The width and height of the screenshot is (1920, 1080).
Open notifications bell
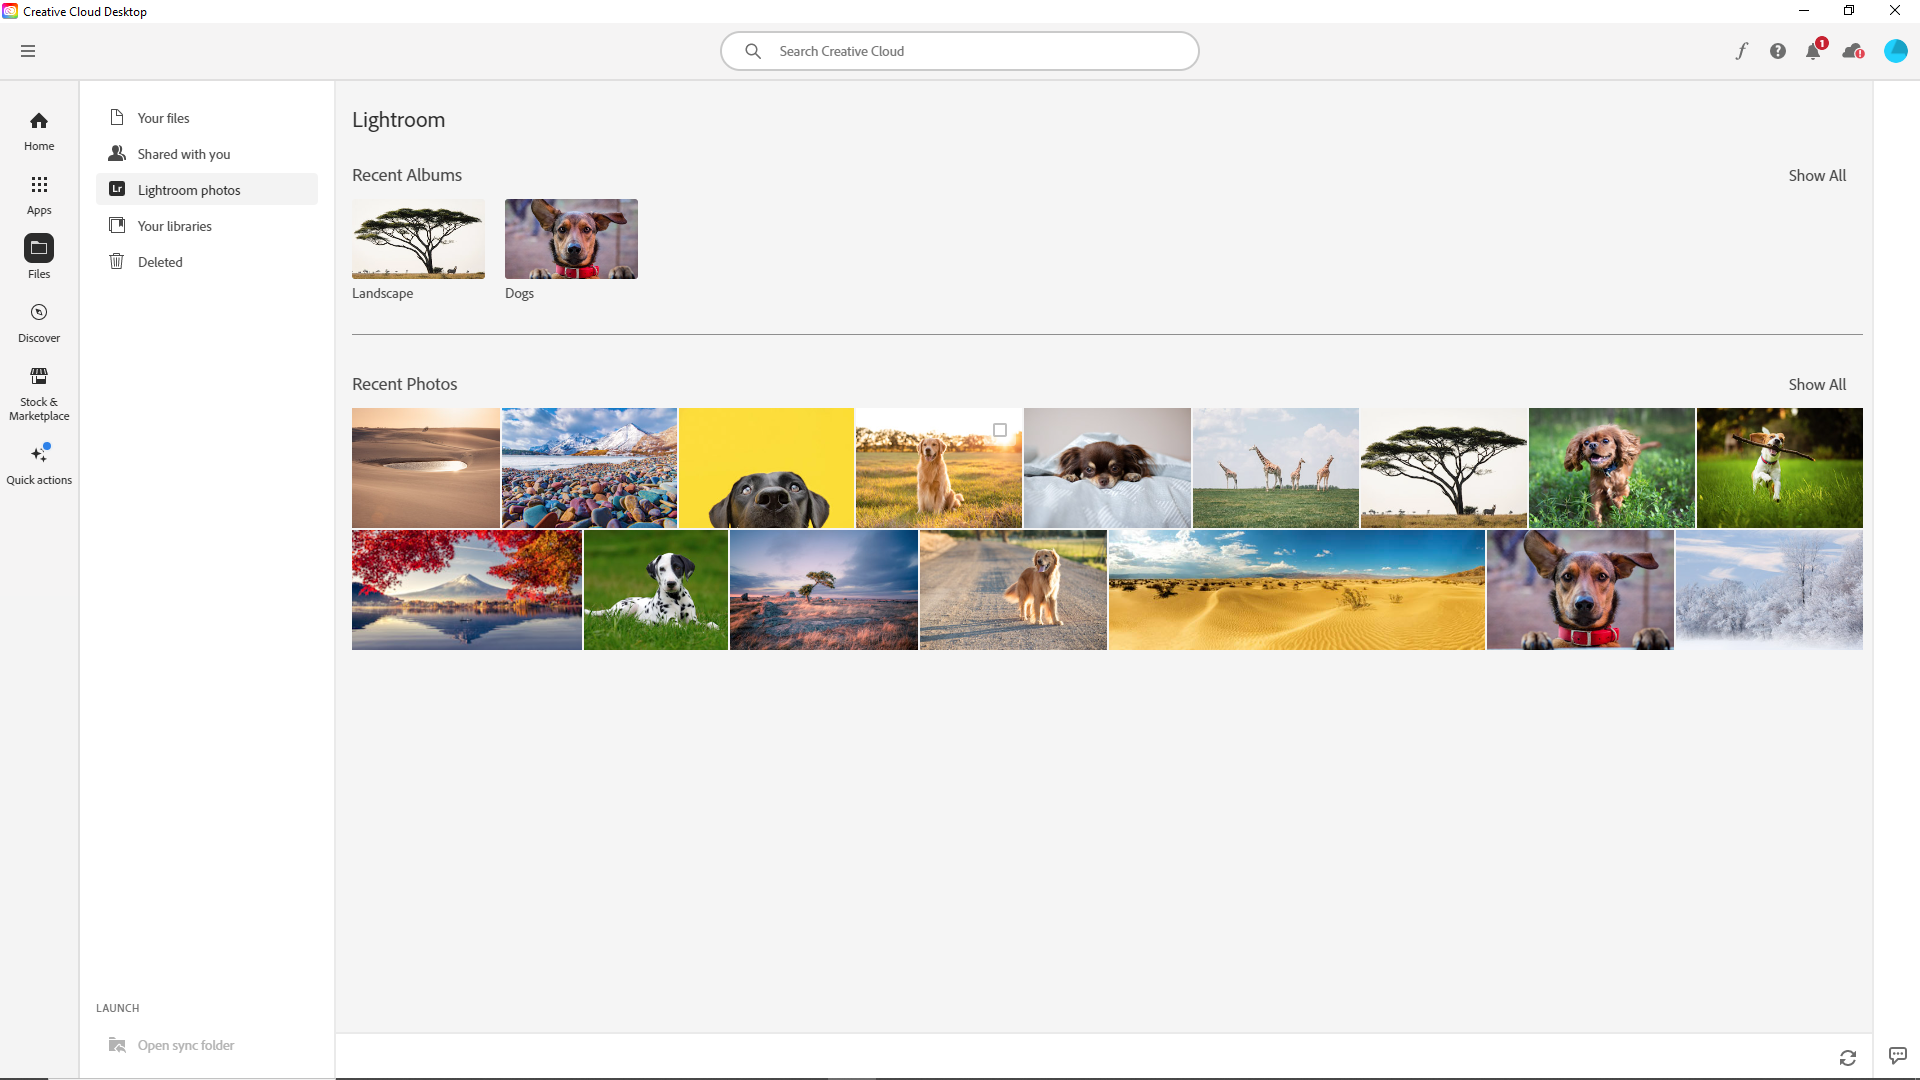point(1813,51)
